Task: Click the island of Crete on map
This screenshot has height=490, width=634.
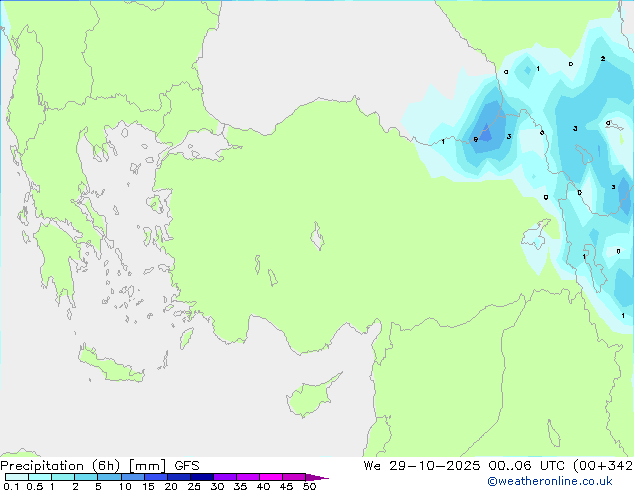Action: [x=110, y=365]
